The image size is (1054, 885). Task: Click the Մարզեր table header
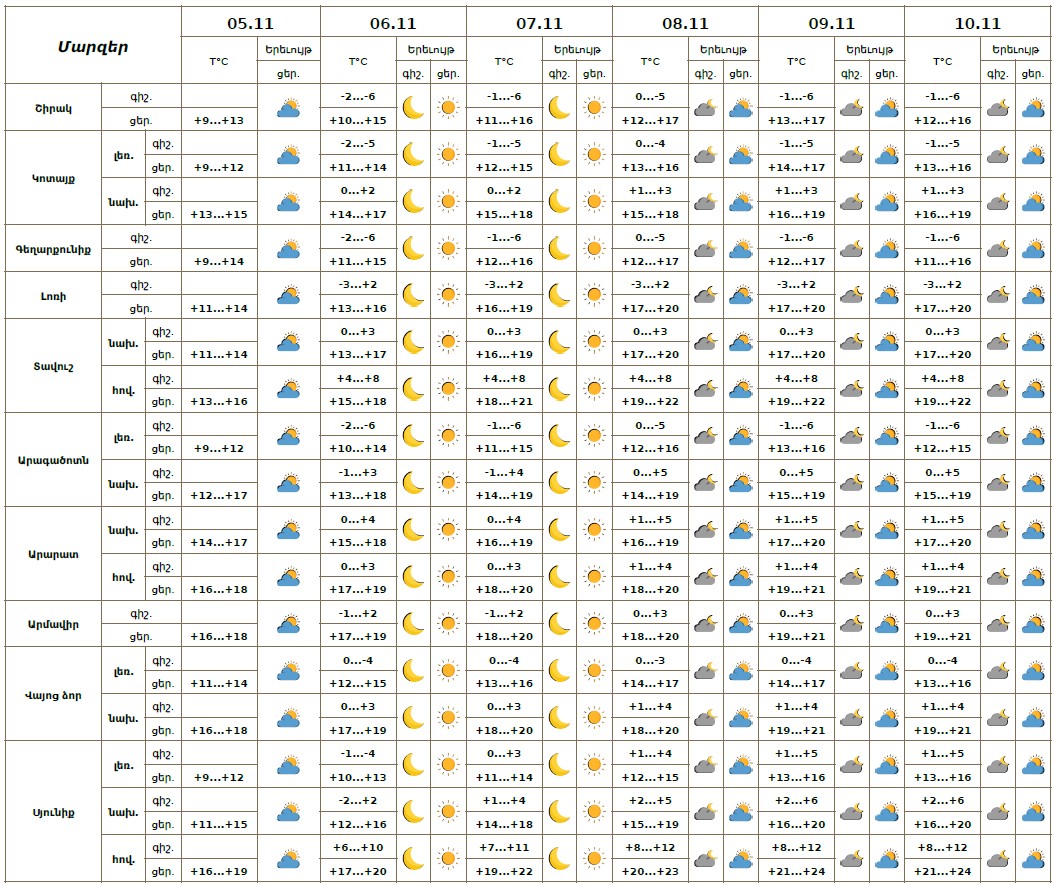click(x=92, y=46)
